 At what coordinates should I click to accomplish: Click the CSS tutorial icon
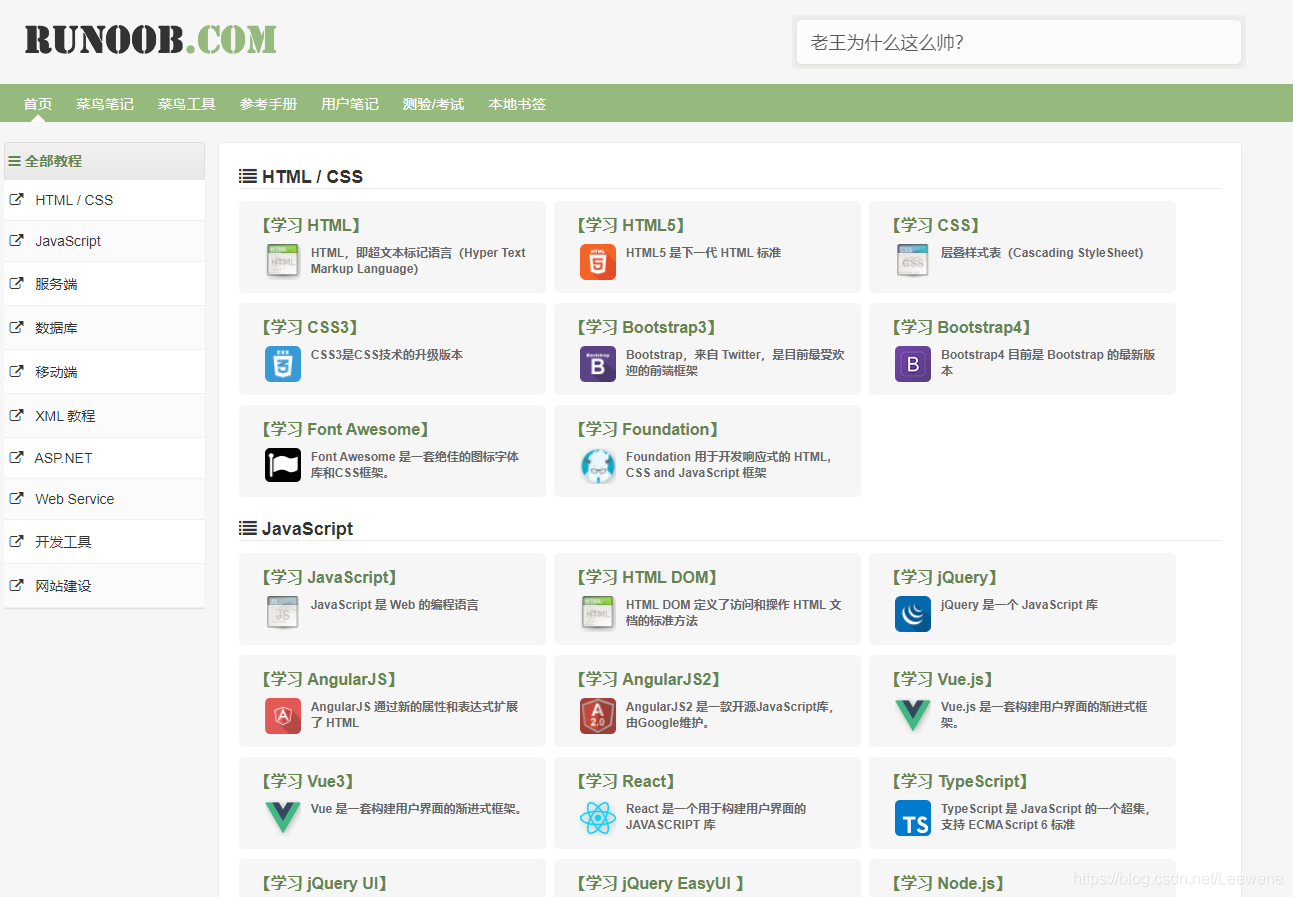pyautogui.click(x=913, y=262)
